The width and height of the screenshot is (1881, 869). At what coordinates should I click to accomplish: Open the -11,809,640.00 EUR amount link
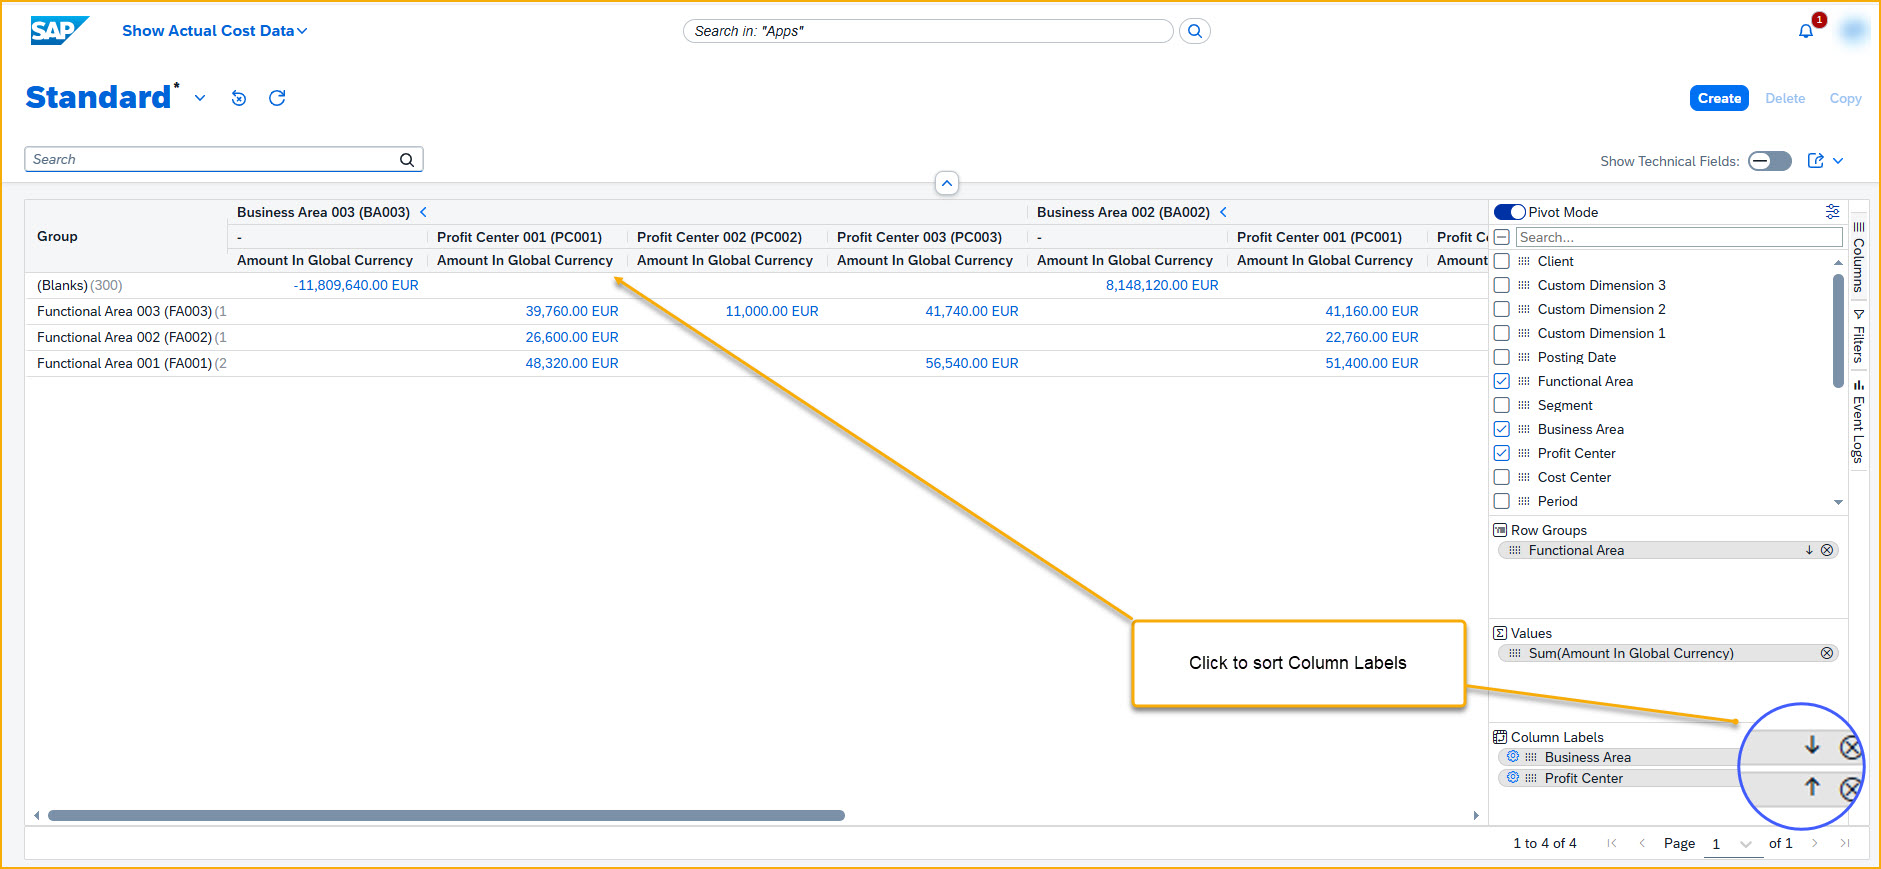click(x=356, y=285)
